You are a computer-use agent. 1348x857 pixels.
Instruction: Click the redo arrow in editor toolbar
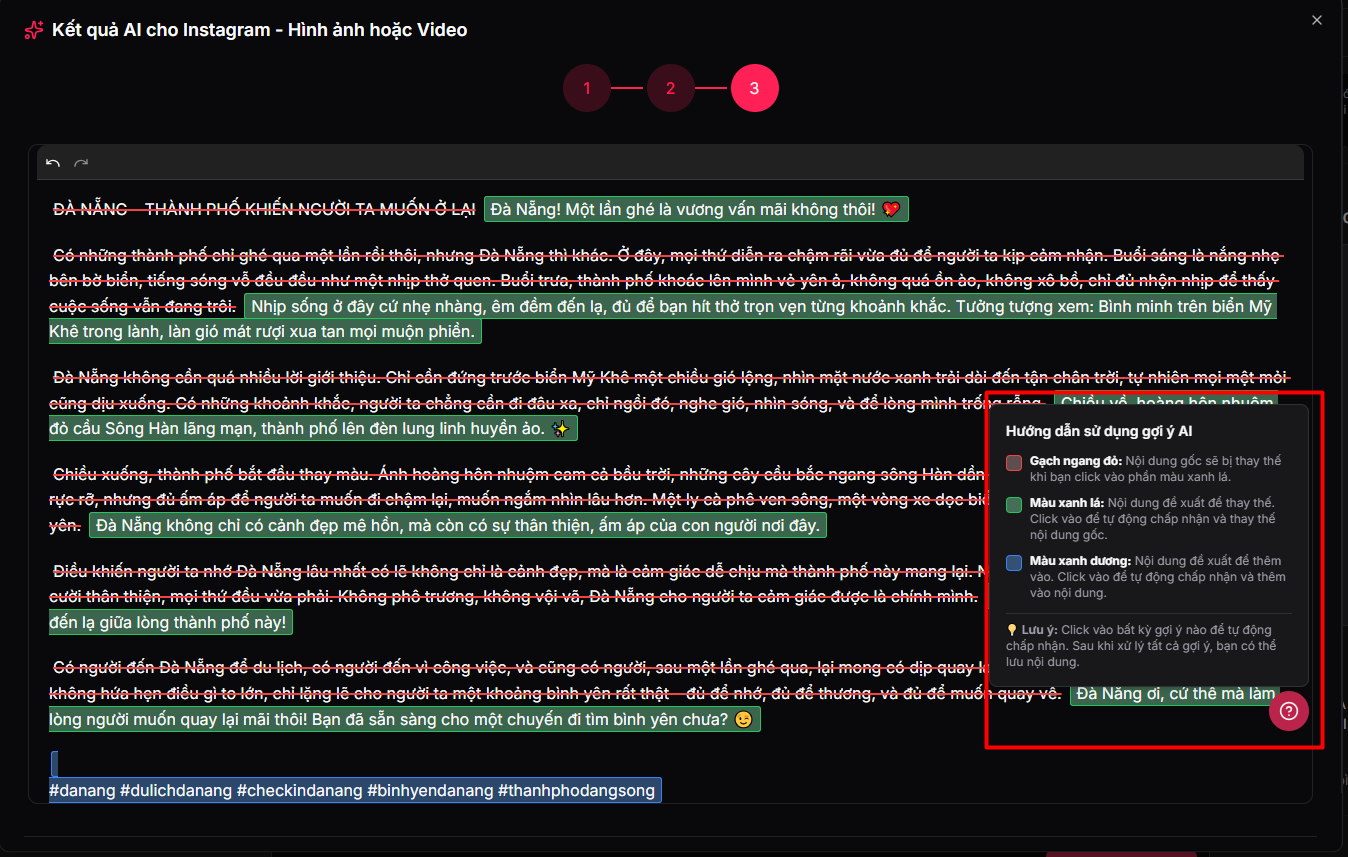[81, 163]
